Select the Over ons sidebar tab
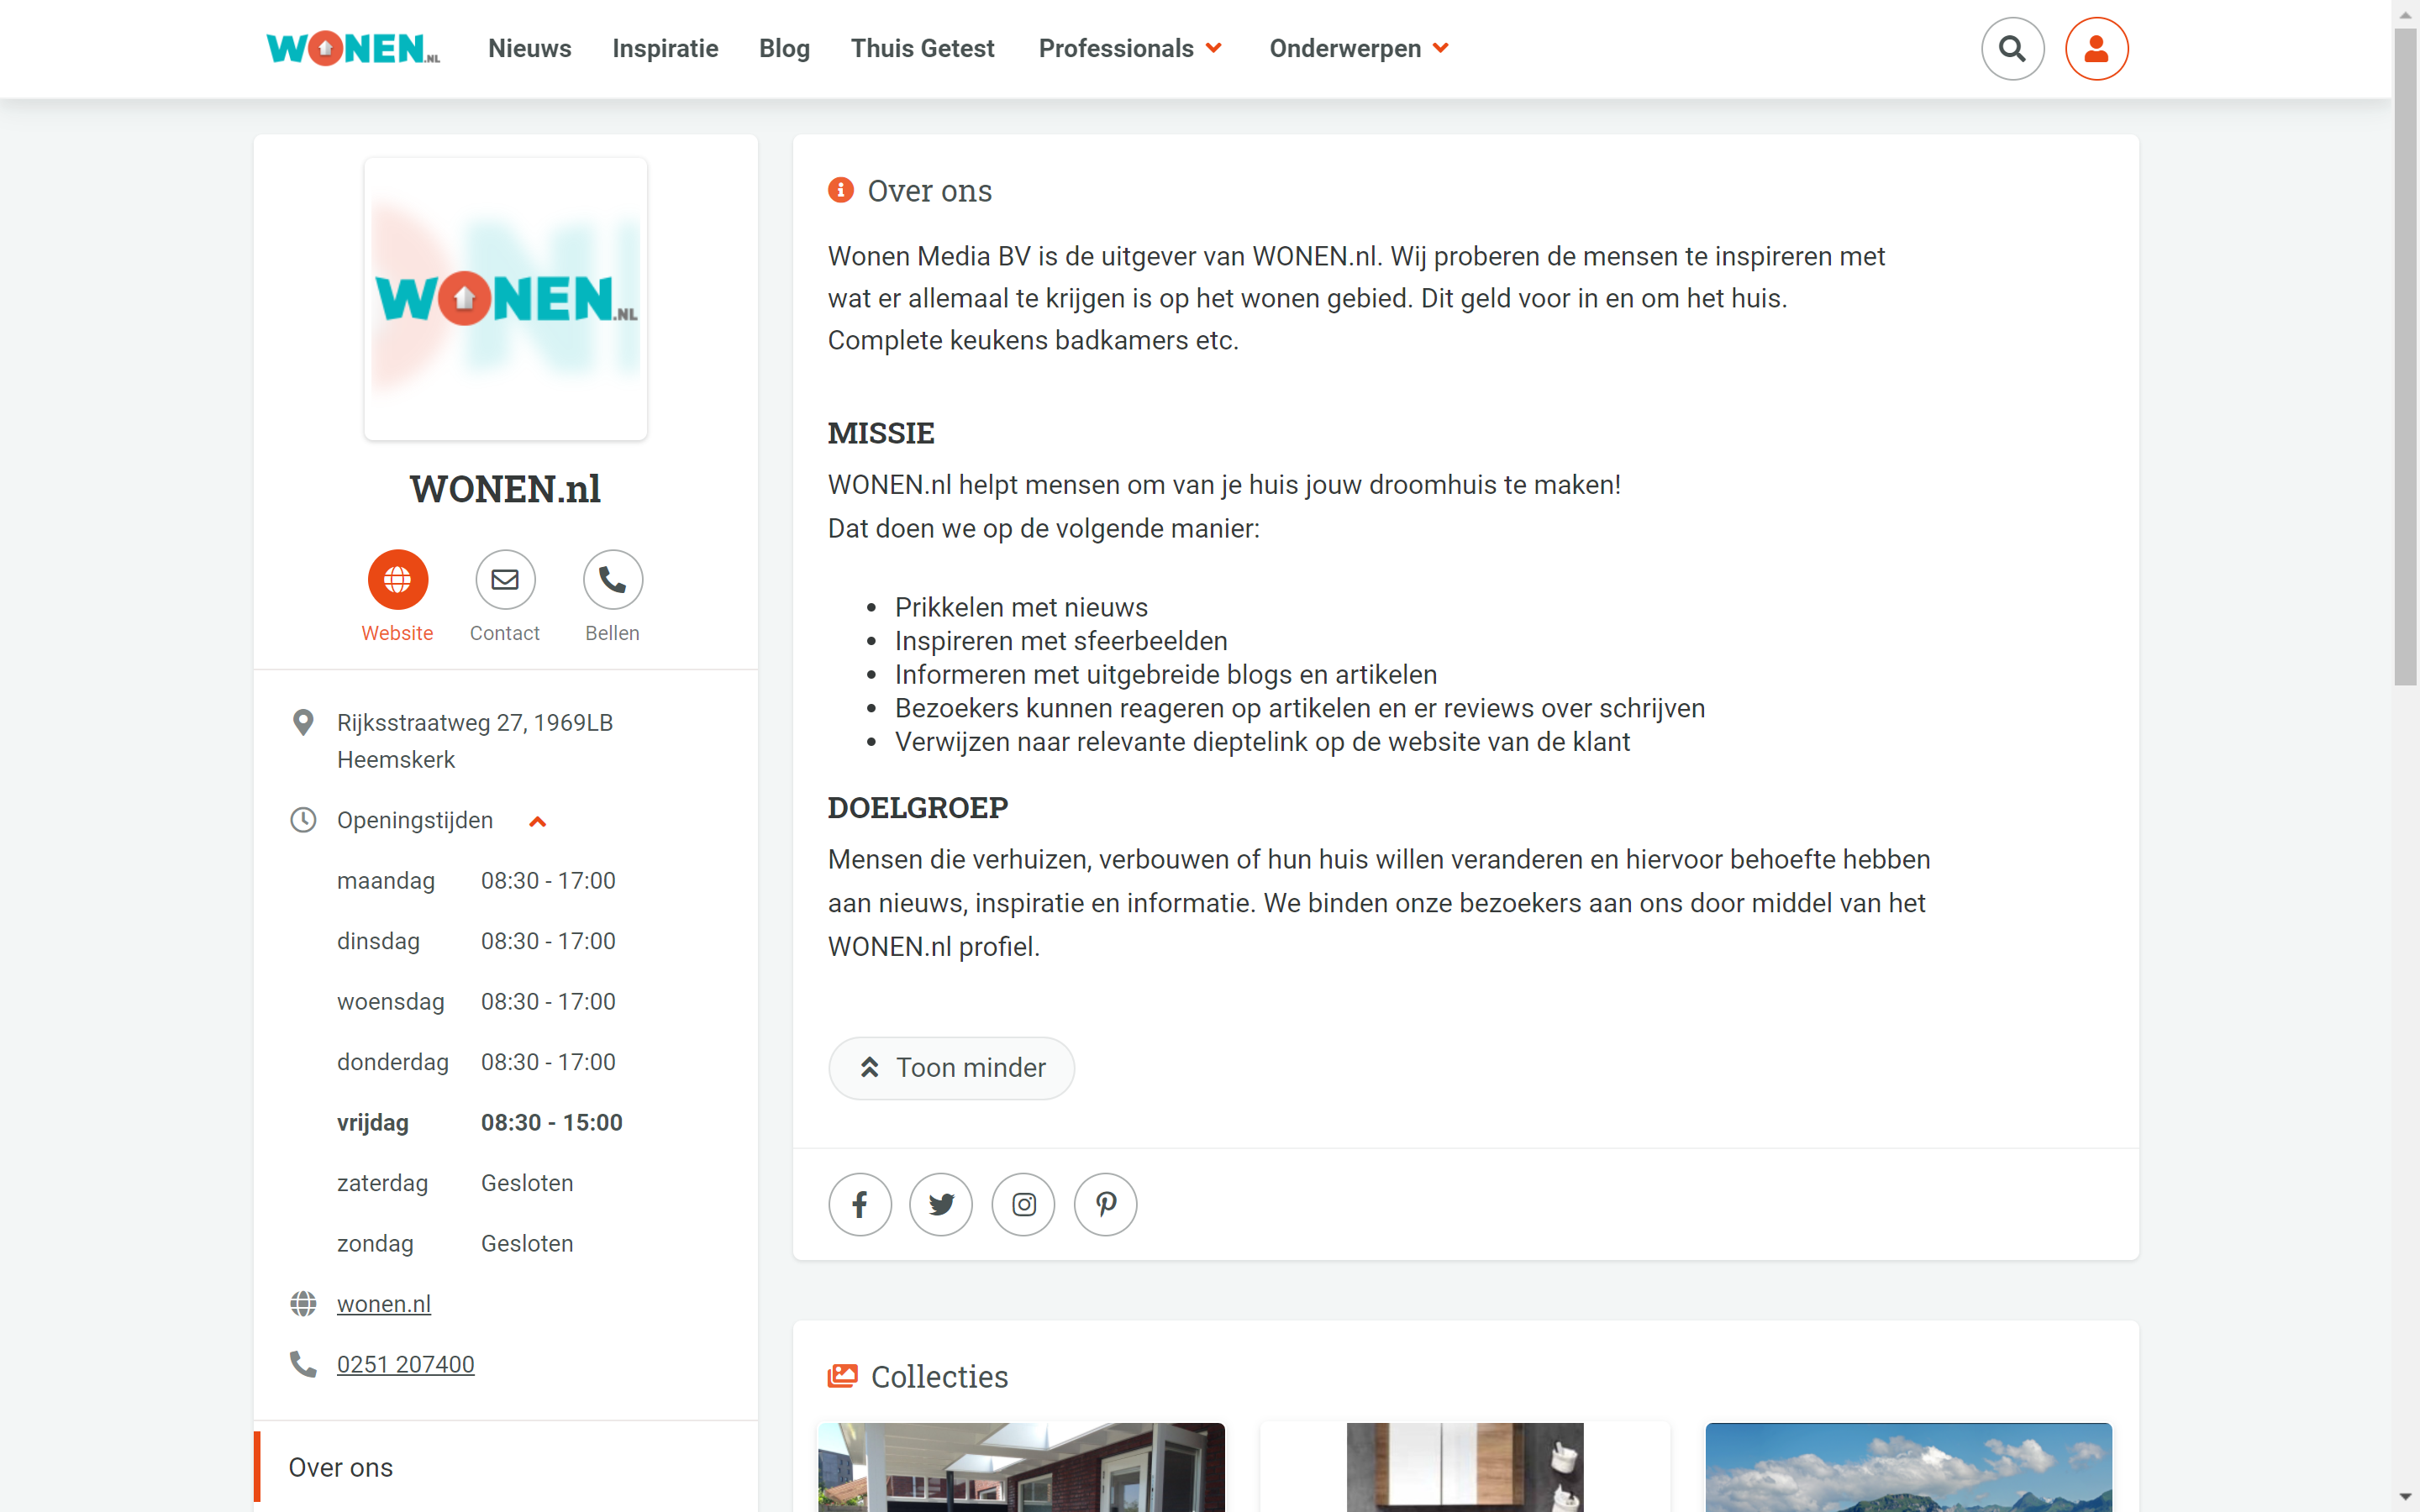Image resolution: width=2420 pixels, height=1512 pixels. [341, 1467]
